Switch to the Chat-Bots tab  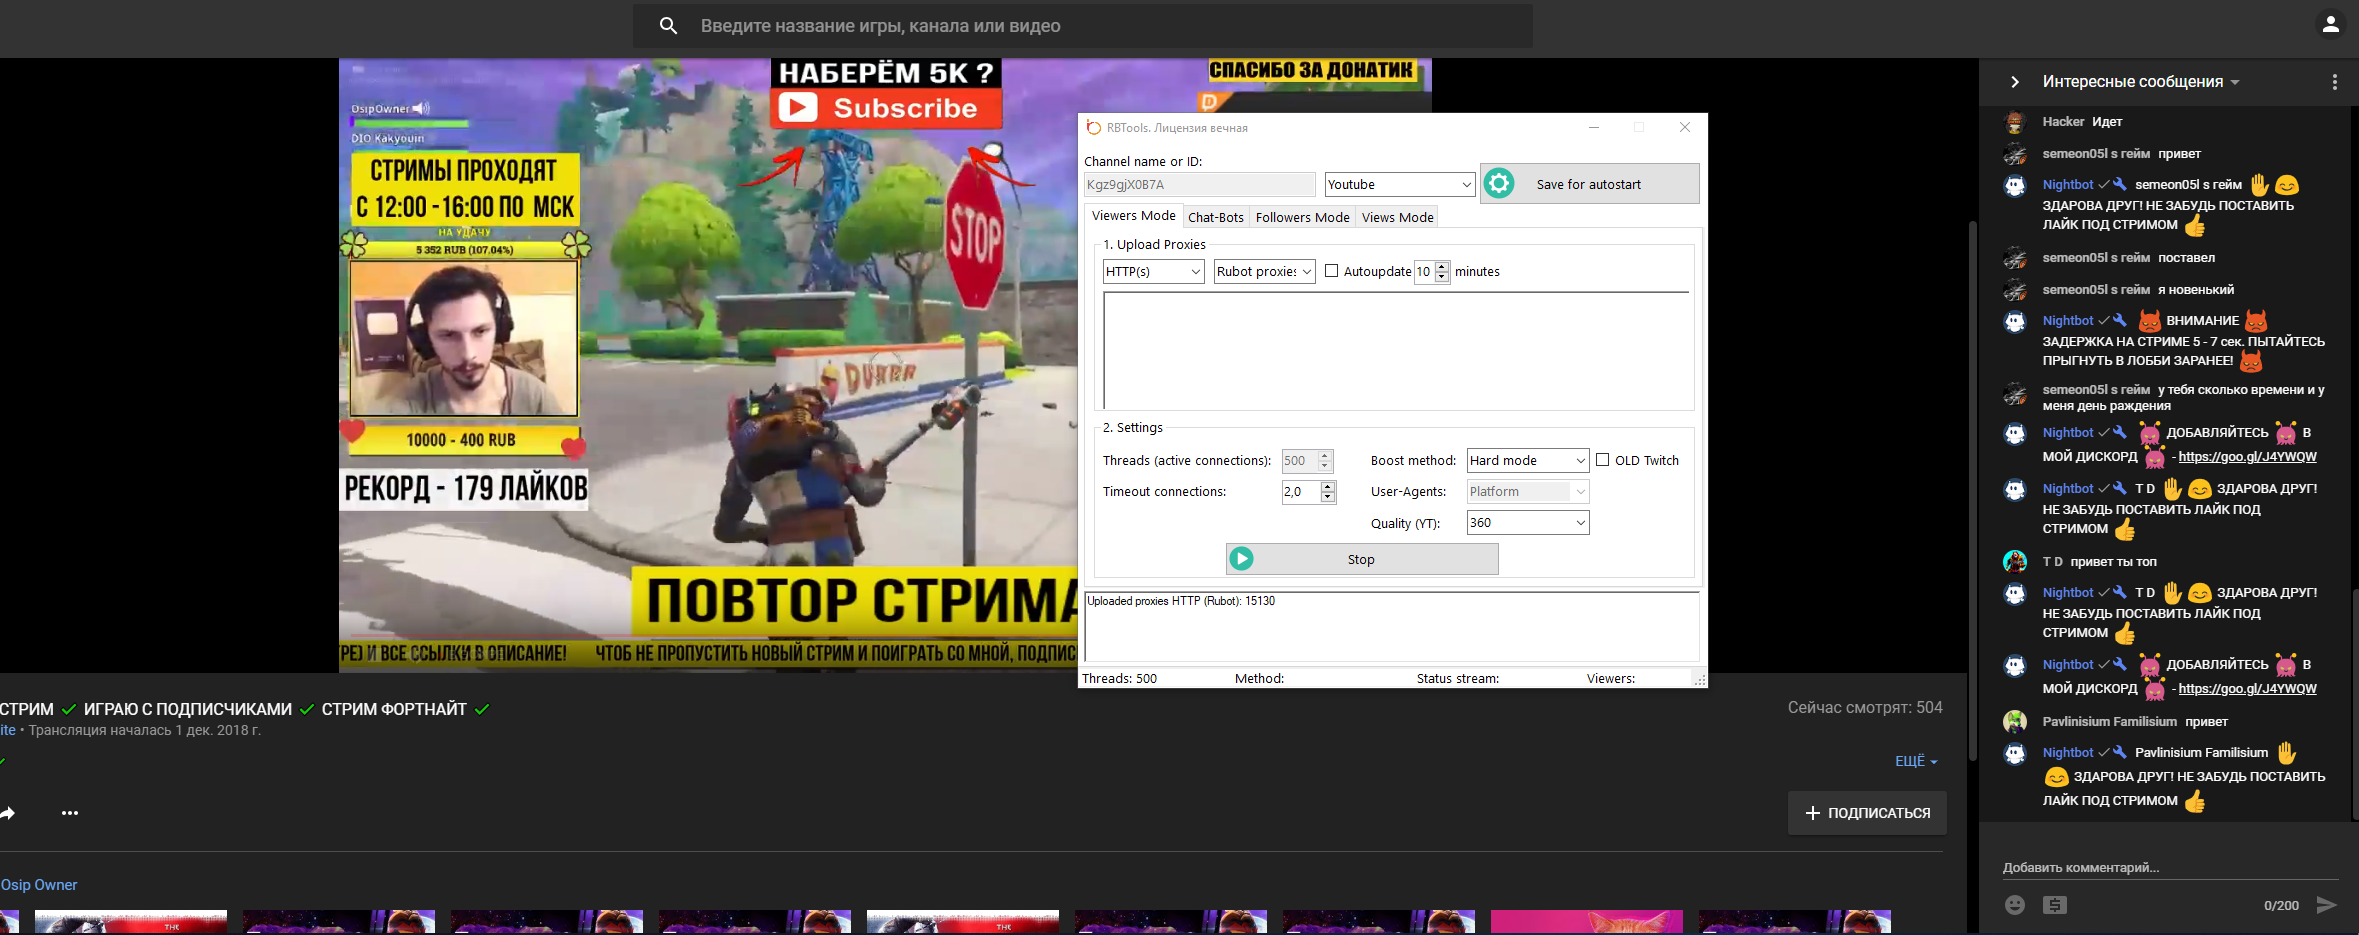[x=1216, y=217]
